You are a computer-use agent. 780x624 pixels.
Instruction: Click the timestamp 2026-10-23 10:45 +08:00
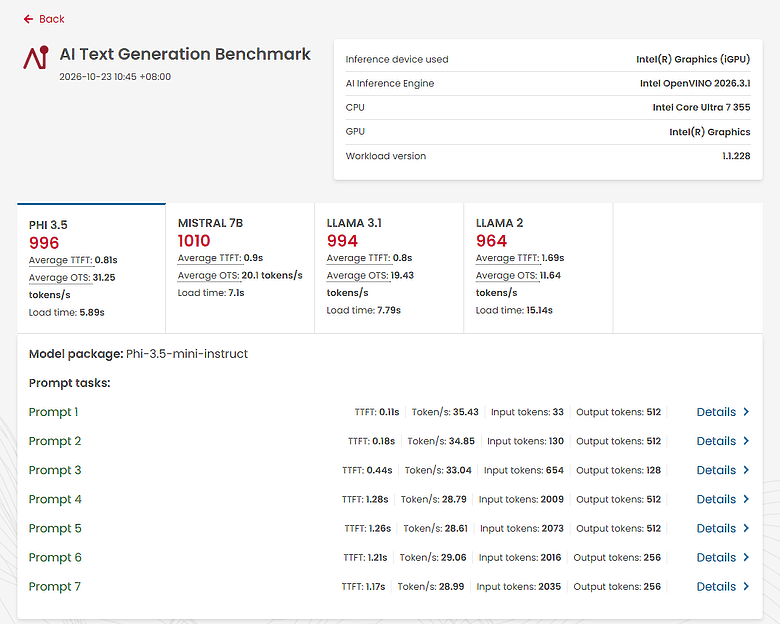[115, 77]
